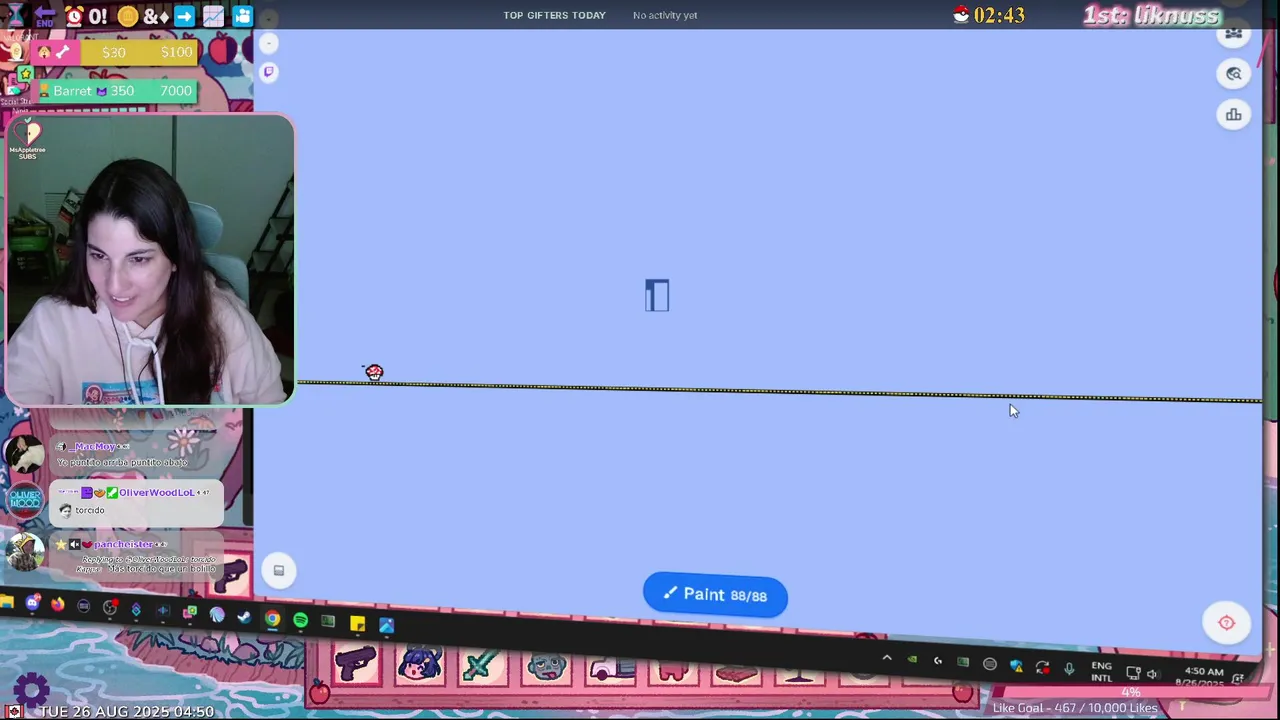Click the red crosshair locate button
The width and height of the screenshot is (1280, 720).
coord(1226,623)
